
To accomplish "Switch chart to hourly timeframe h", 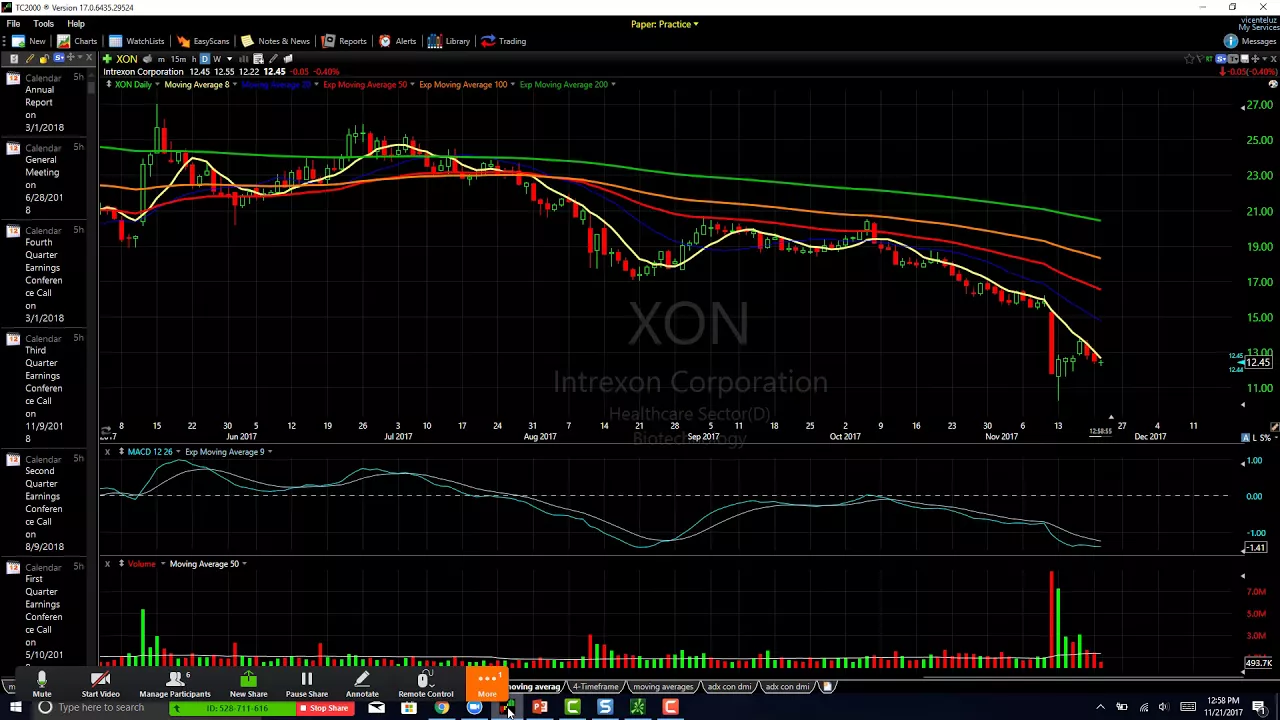I will click(x=193, y=59).
